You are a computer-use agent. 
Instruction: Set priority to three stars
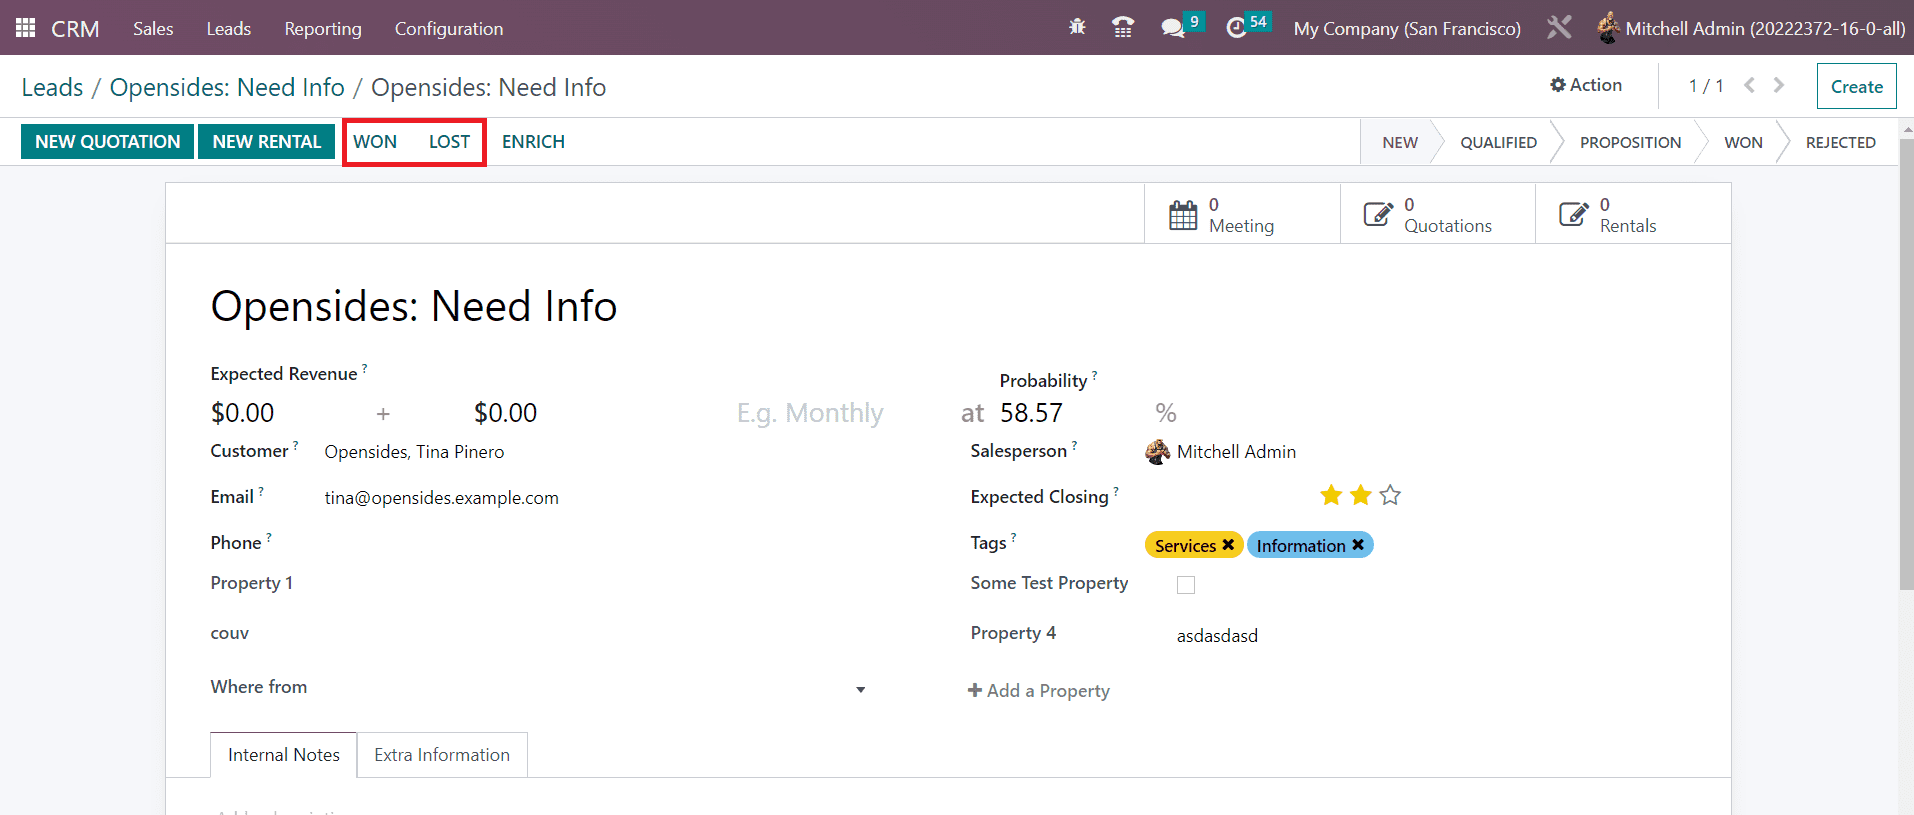pyautogui.click(x=1390, y=496)
